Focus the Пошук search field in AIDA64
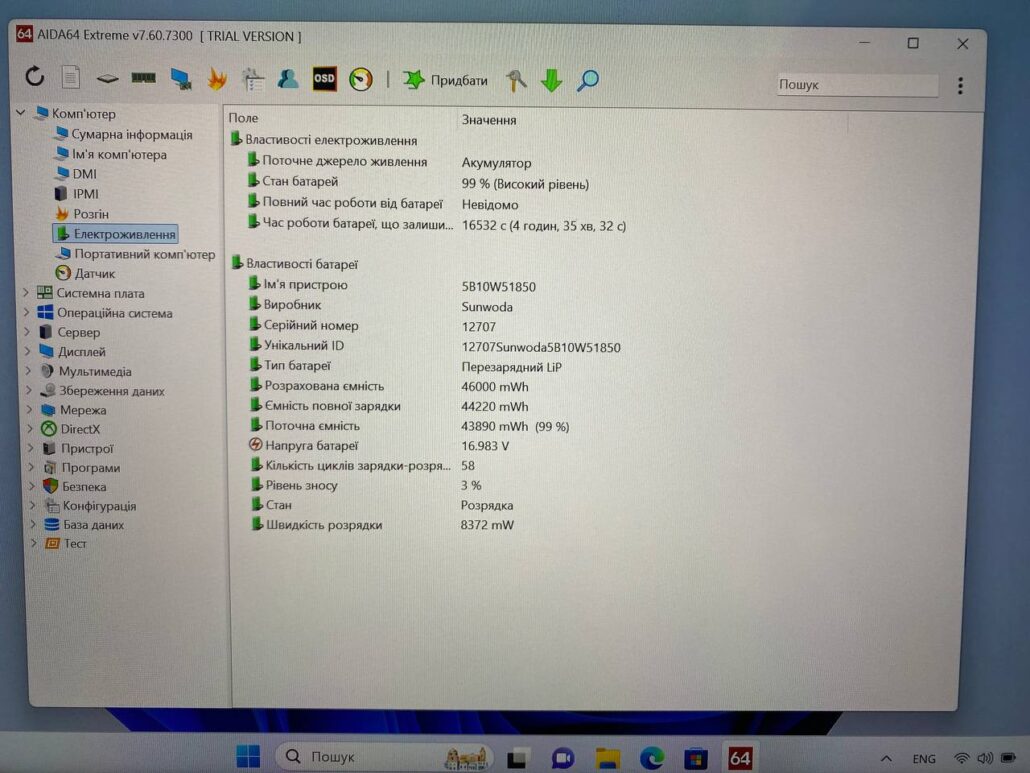Image resolution: width=1030 pixels, height=773 pixels. [857, 85]
